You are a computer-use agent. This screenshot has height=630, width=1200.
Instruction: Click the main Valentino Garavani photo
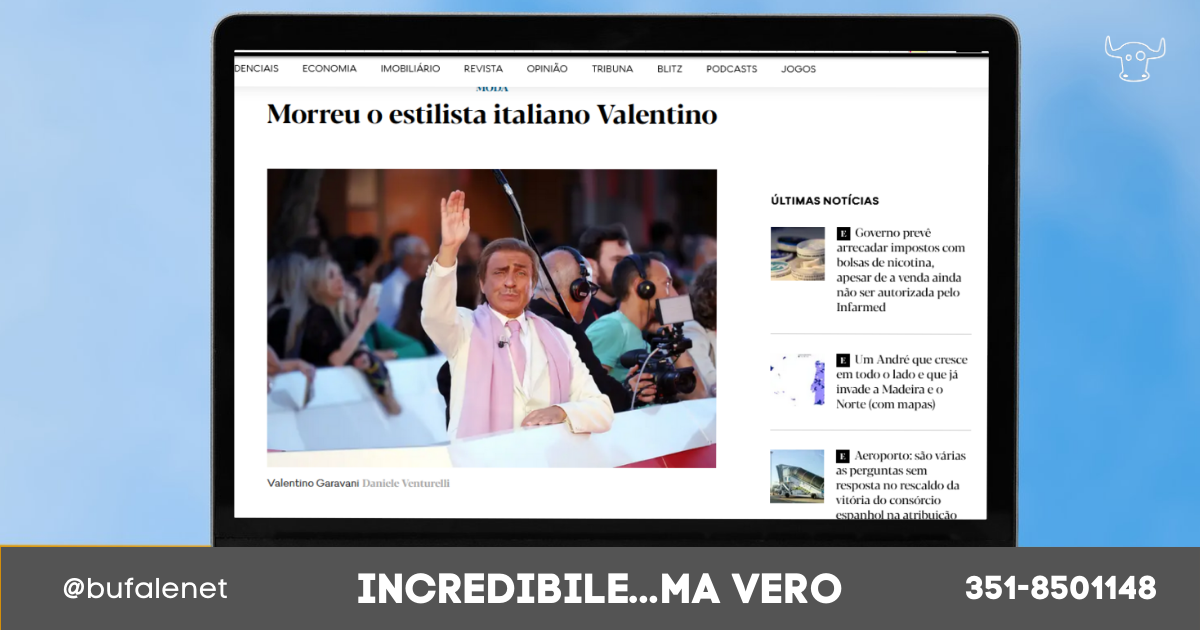(491, 317)
